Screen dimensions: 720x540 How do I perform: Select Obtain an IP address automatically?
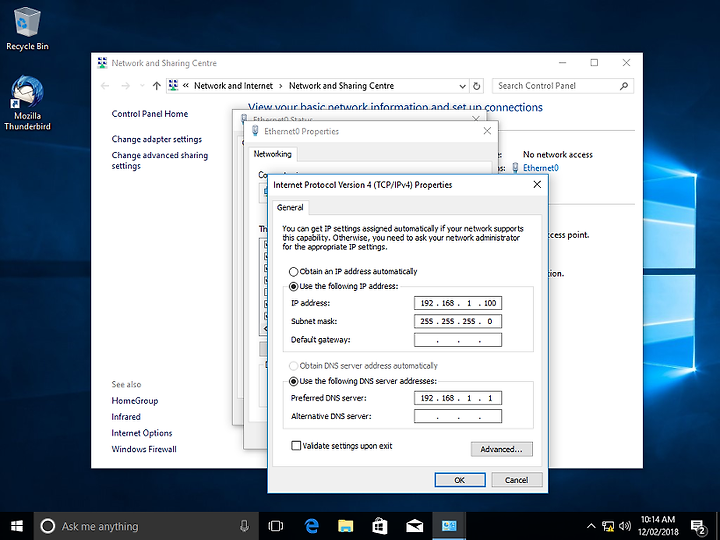pos(353,271)
